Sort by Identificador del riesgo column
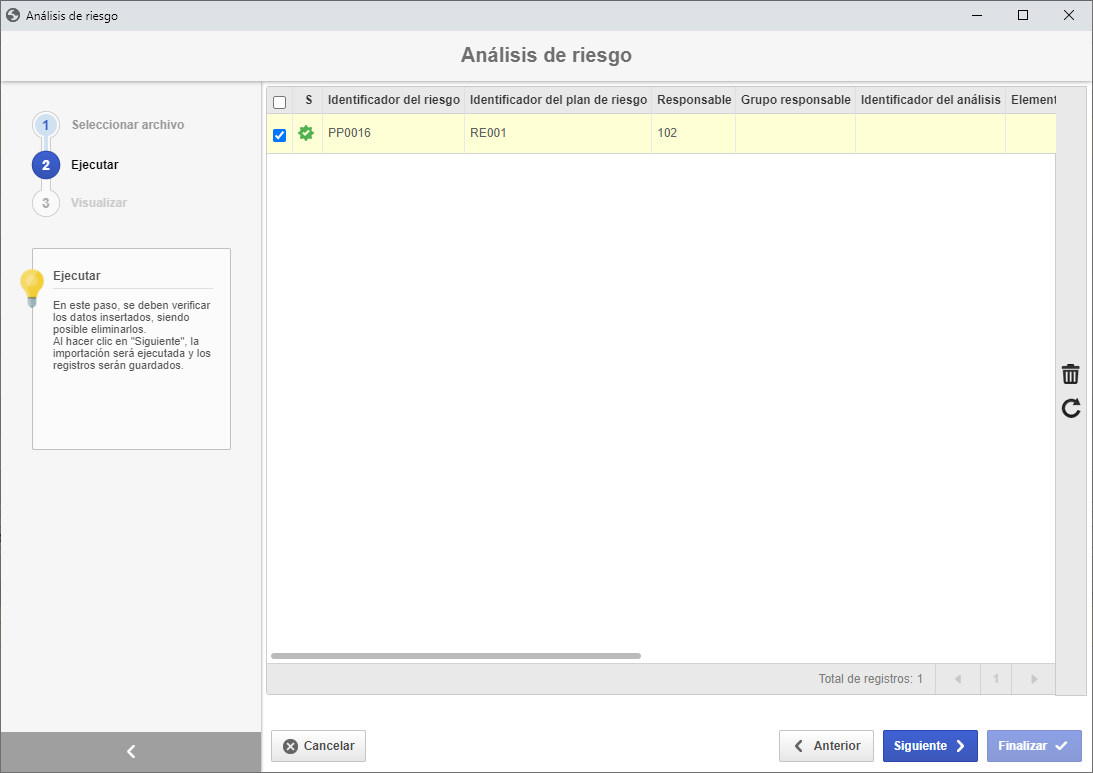1093x773 pixels. (394, 100)
